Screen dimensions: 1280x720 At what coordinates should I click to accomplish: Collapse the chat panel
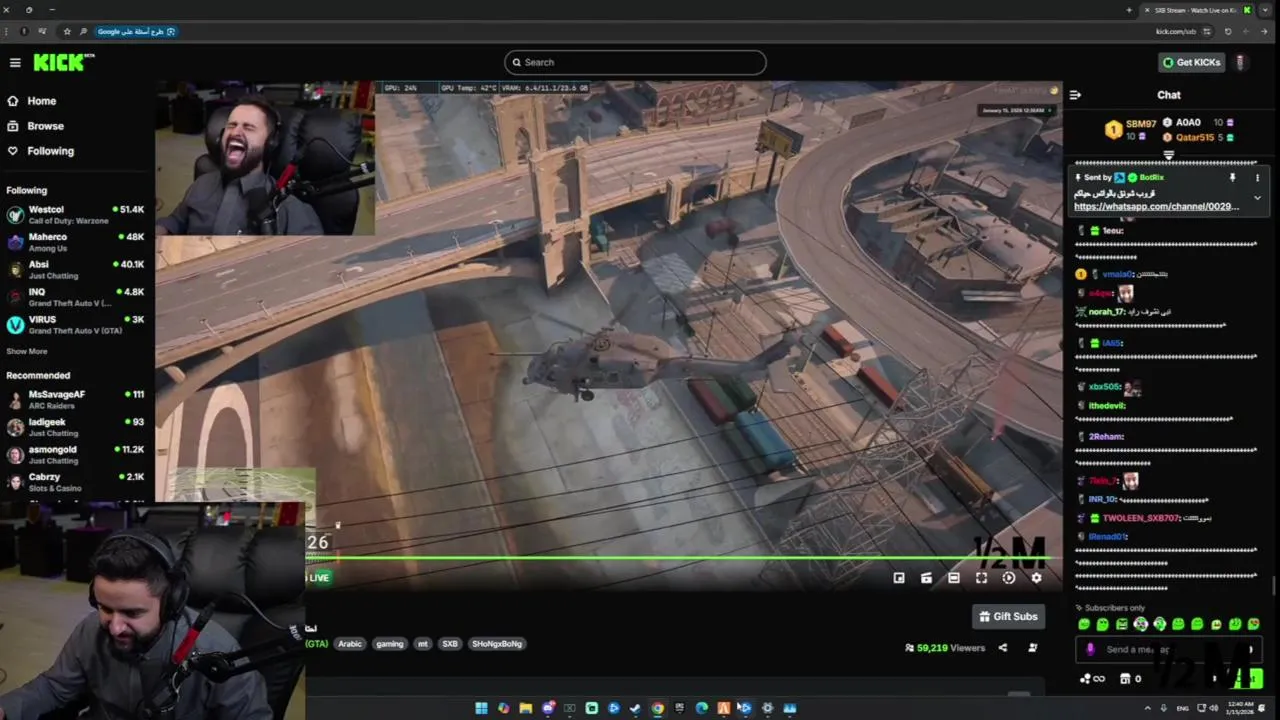[1075, 95]
